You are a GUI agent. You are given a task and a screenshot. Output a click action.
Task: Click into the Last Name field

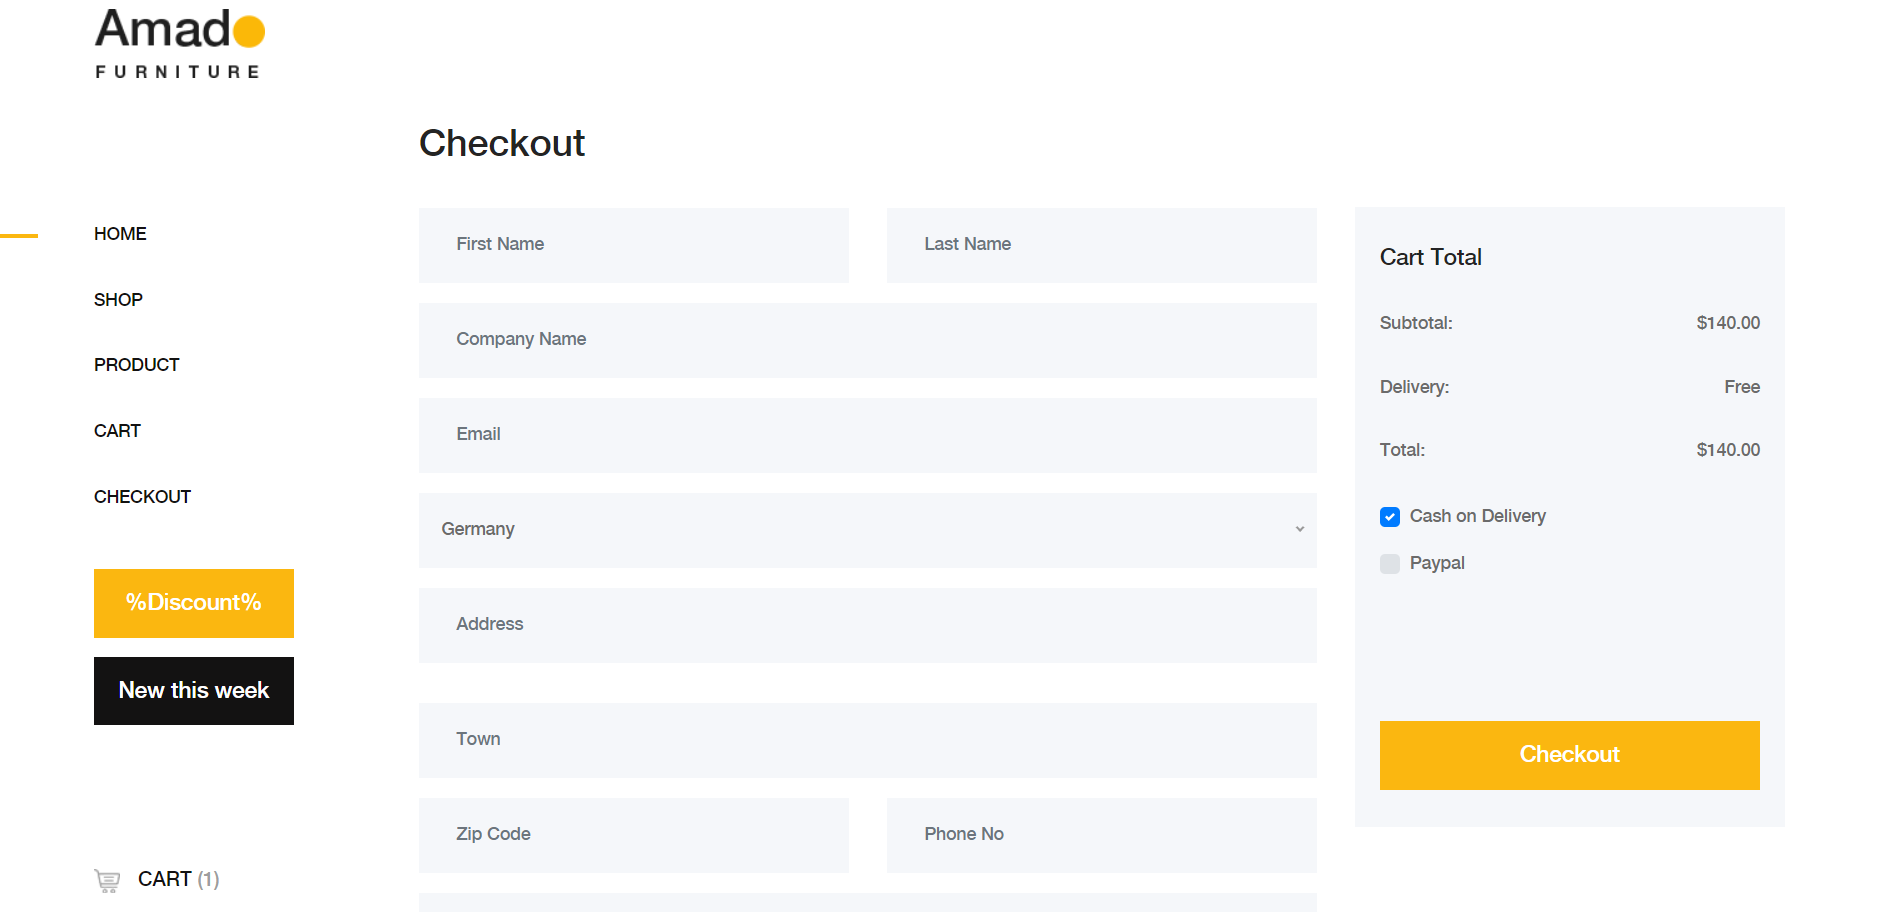(1101, 245)
